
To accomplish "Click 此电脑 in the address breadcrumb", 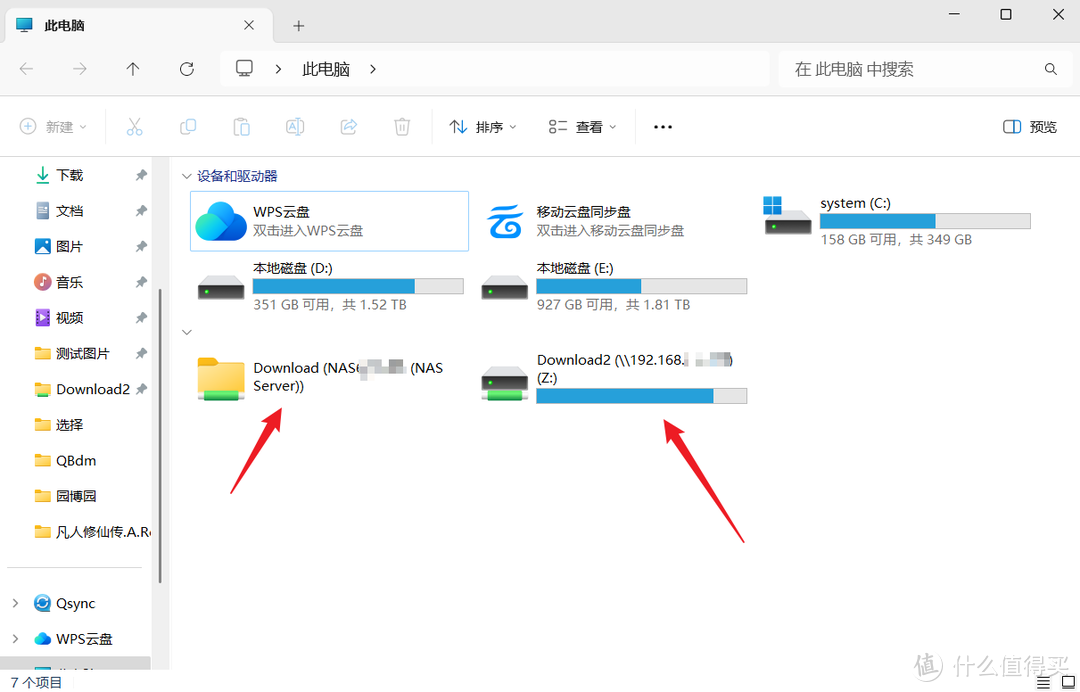I will 326,69.
